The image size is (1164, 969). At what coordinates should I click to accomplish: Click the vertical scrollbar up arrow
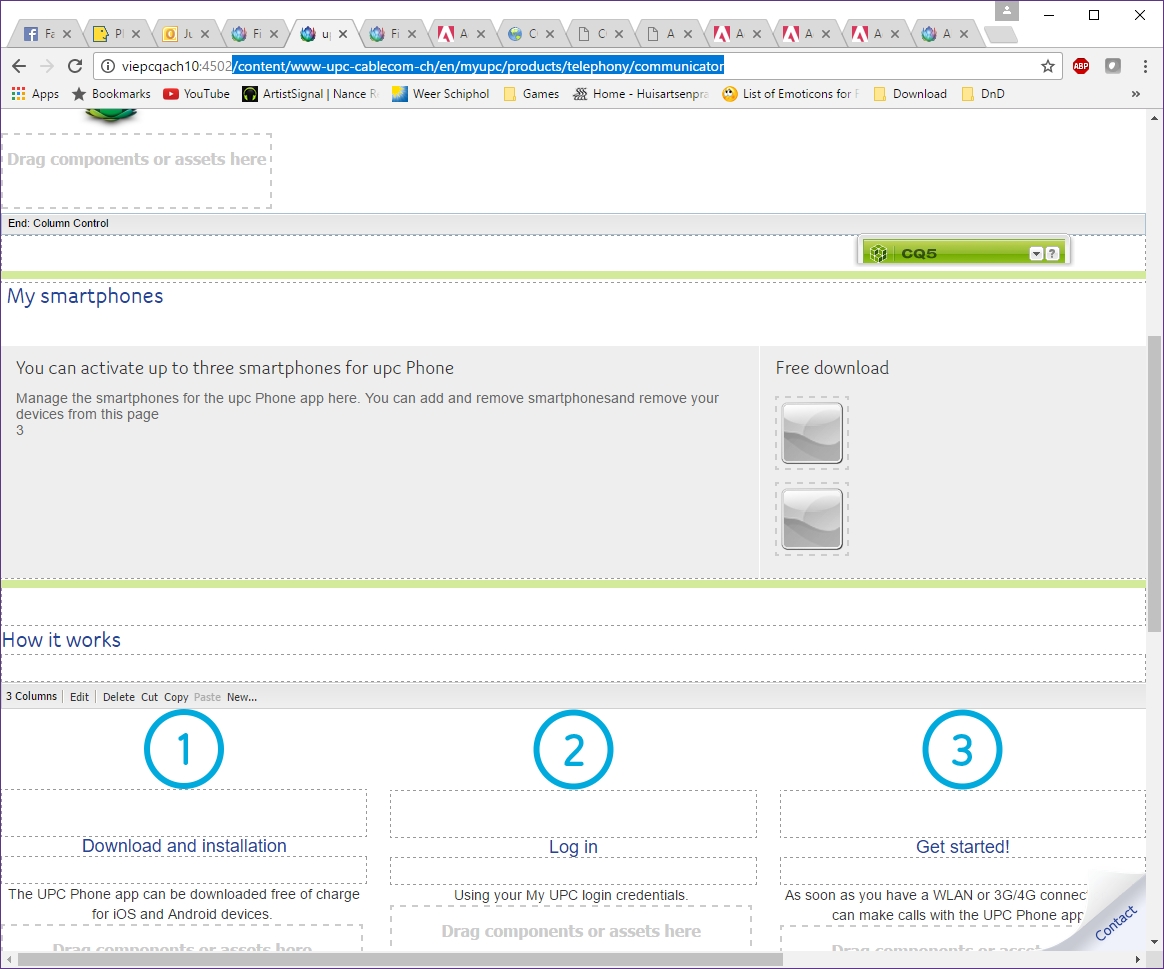[x=1154, y=118]
